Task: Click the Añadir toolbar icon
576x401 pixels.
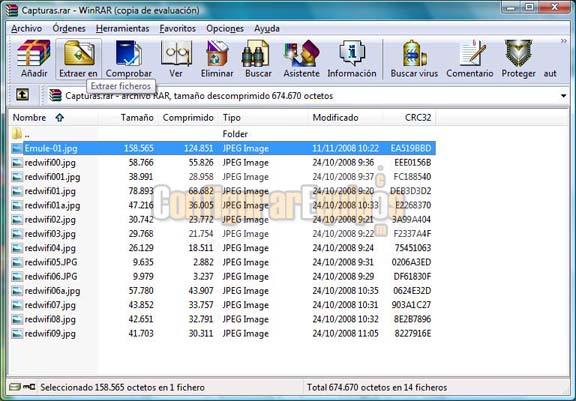Action: point(34,53)
